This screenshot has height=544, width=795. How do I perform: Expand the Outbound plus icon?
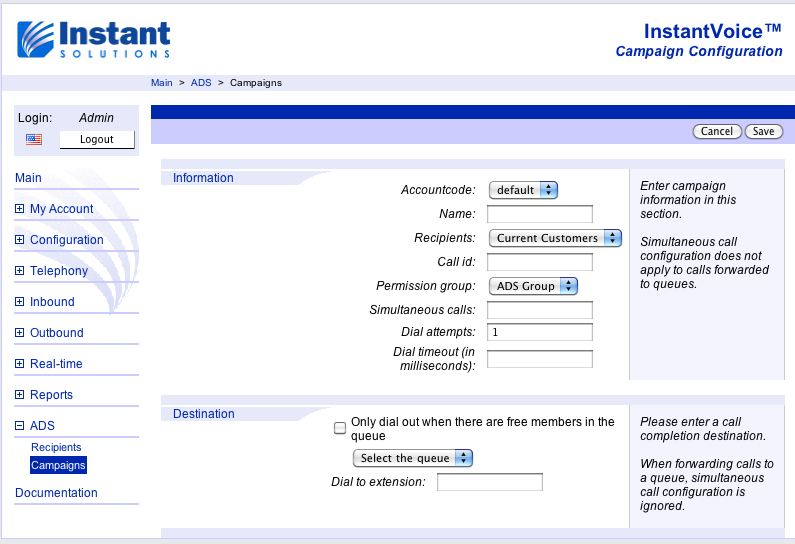(20, 333)
